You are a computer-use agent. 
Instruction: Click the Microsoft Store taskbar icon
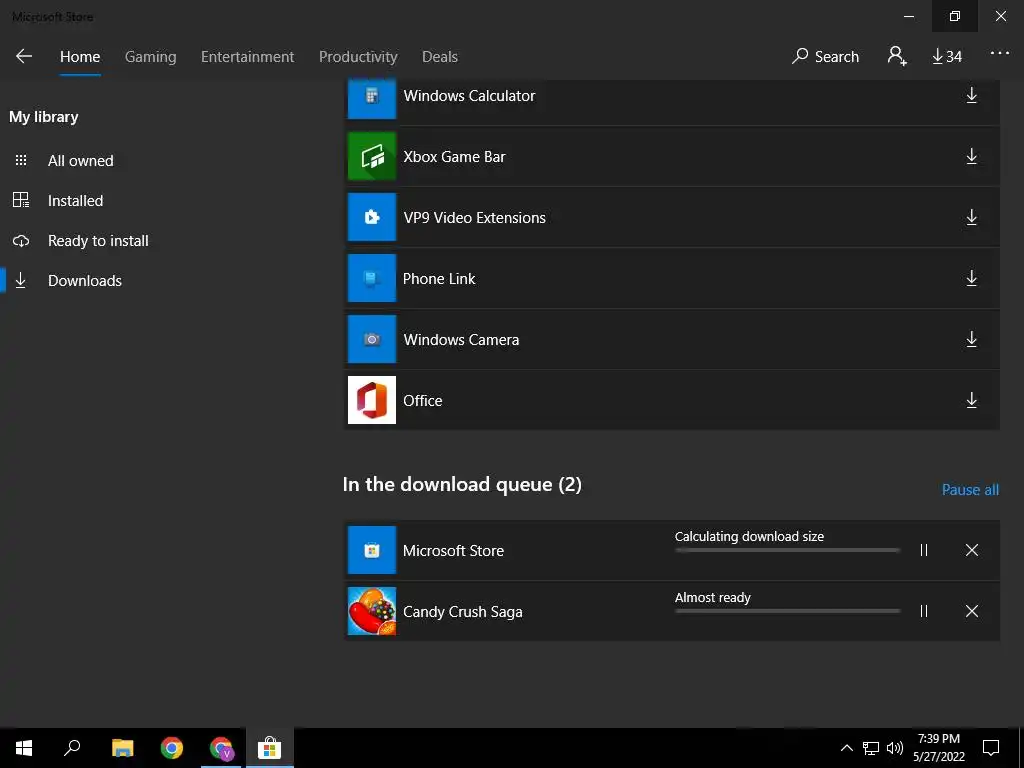(x=269, y=748)
